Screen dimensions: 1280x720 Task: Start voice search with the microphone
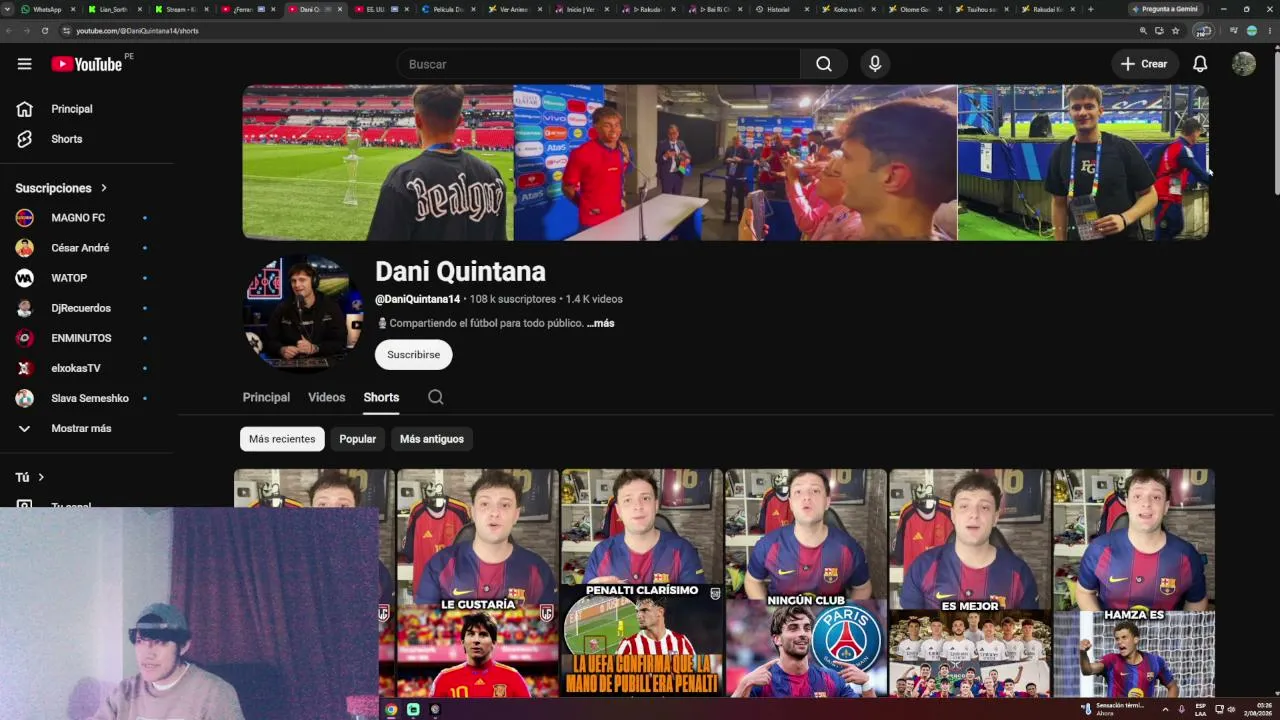pyautogui.click(x=875, y=64)
